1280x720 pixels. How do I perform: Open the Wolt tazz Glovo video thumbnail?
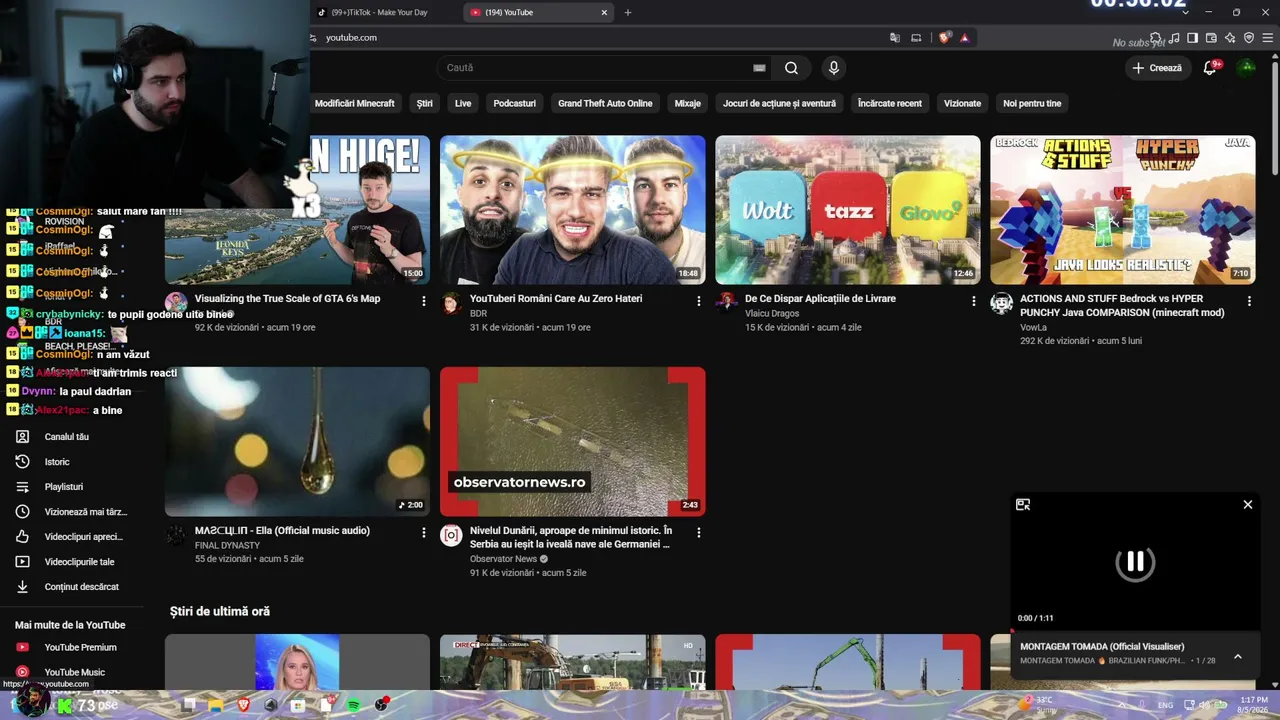click(x=848, y=210)
